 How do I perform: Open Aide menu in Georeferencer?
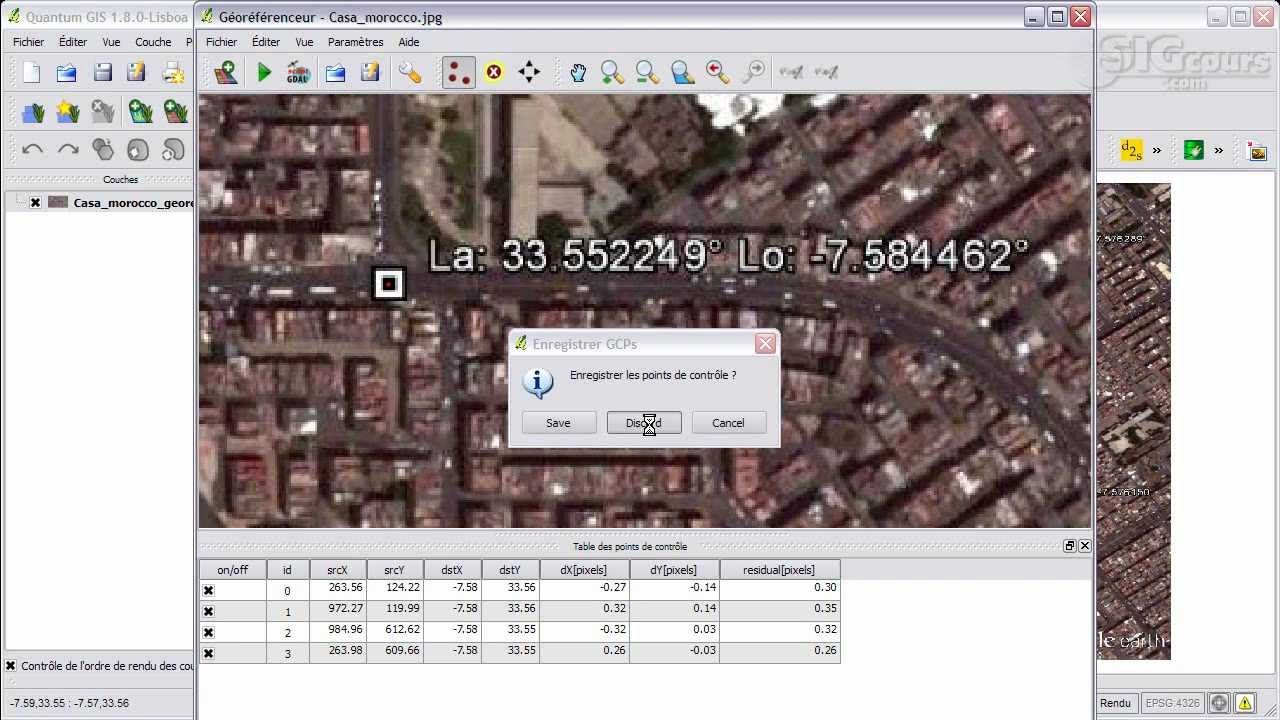[409, 42]
